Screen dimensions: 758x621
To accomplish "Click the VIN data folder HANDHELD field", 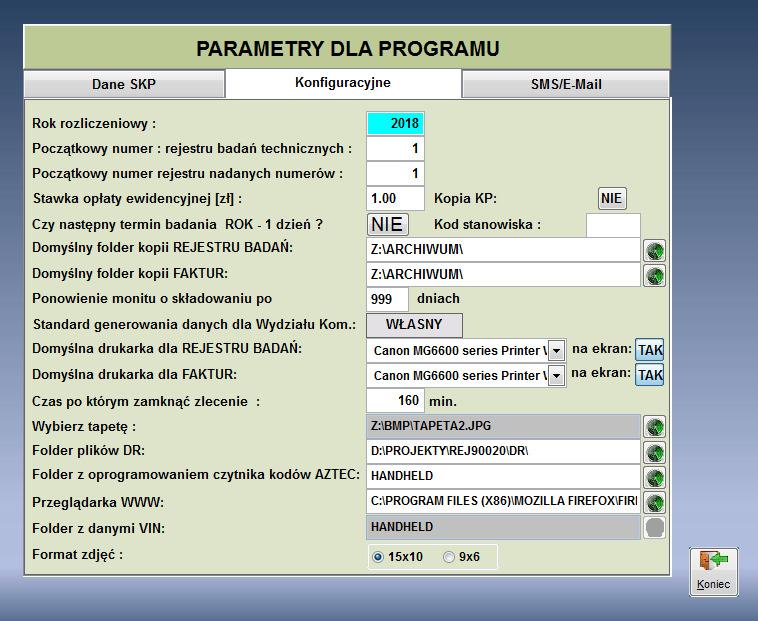I will (503, 527).
